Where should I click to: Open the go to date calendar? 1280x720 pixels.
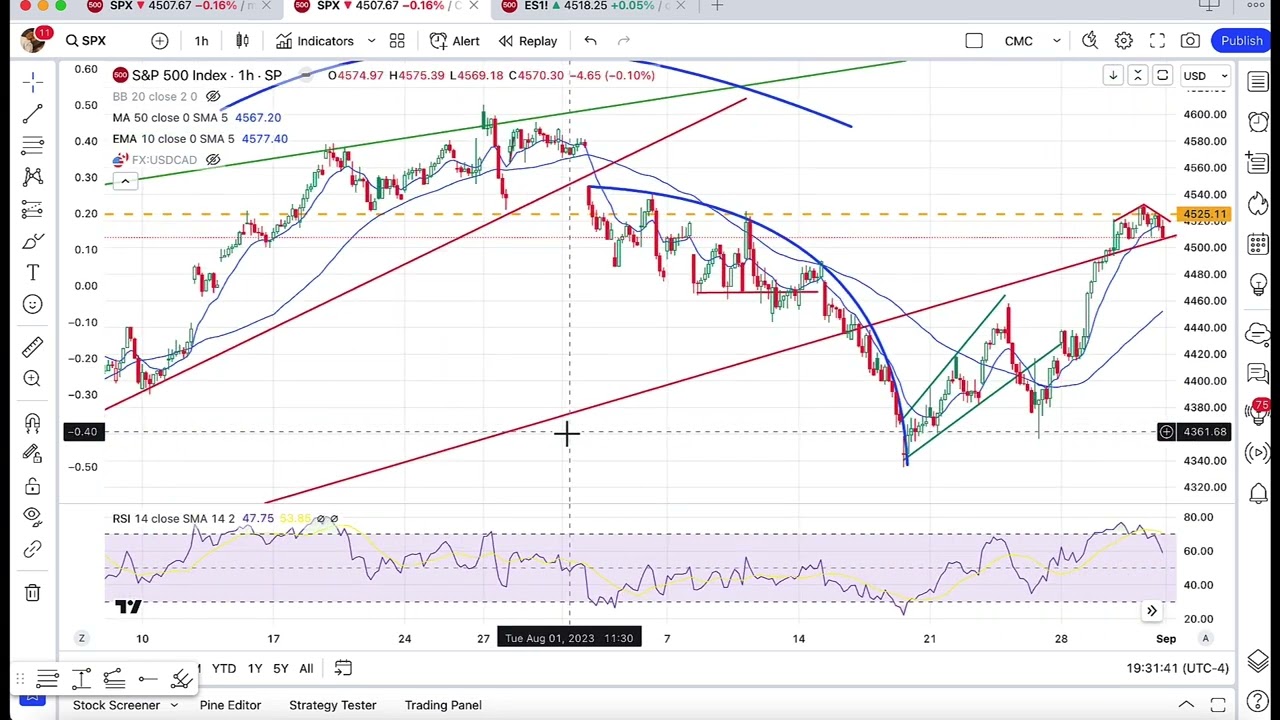click(x=343, y=668)
